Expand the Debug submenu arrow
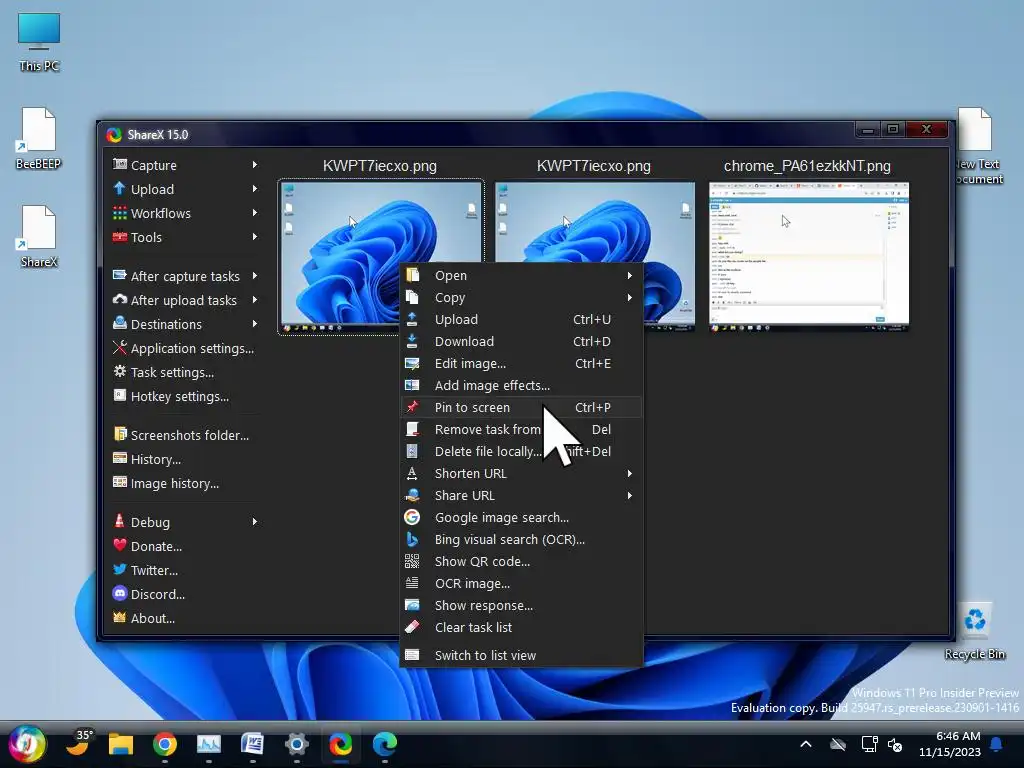 pyautogui.click(x=255, y=522)
